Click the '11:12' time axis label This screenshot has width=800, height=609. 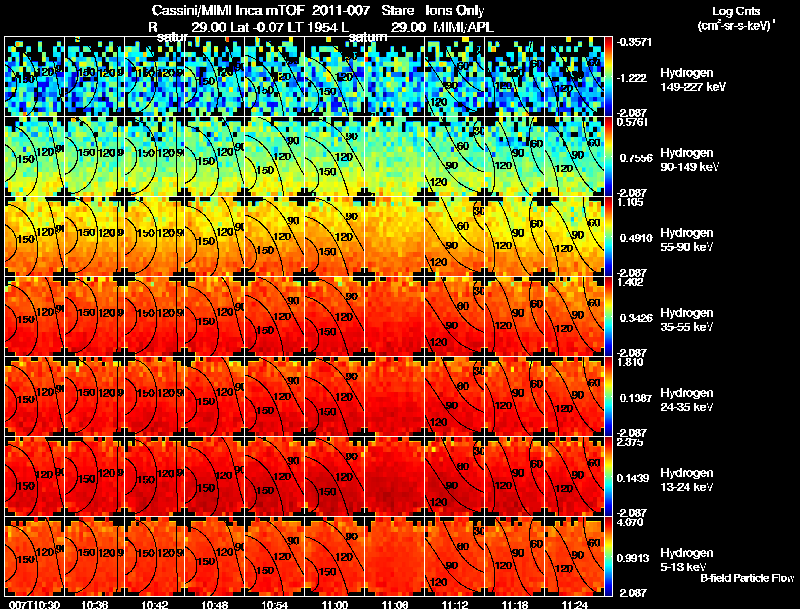[455, 604]
